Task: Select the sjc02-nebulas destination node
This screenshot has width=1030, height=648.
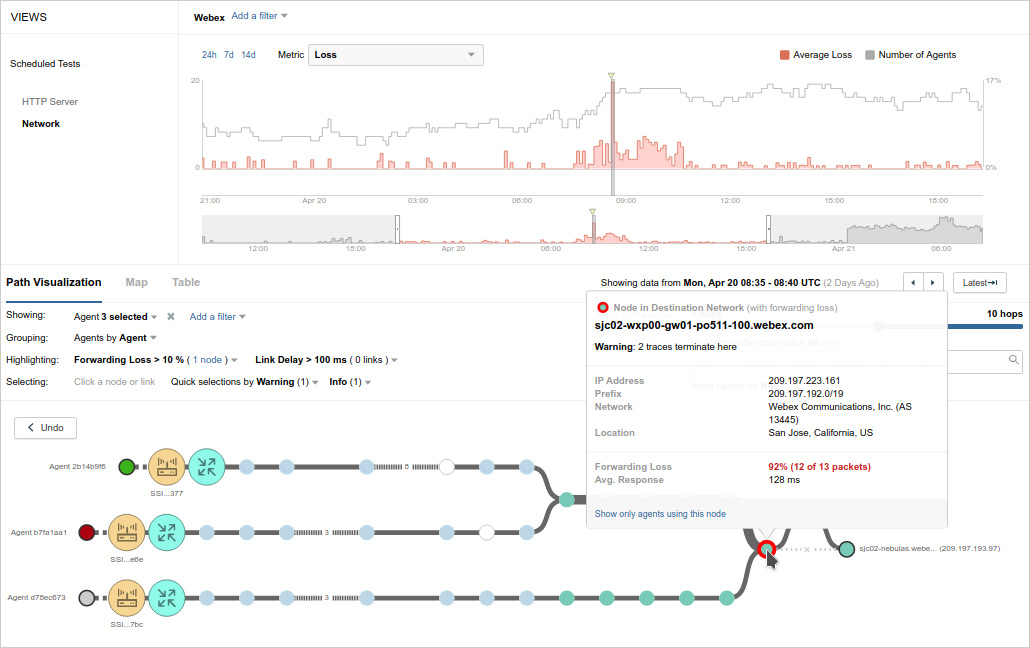Action: (x=847, y=548)
